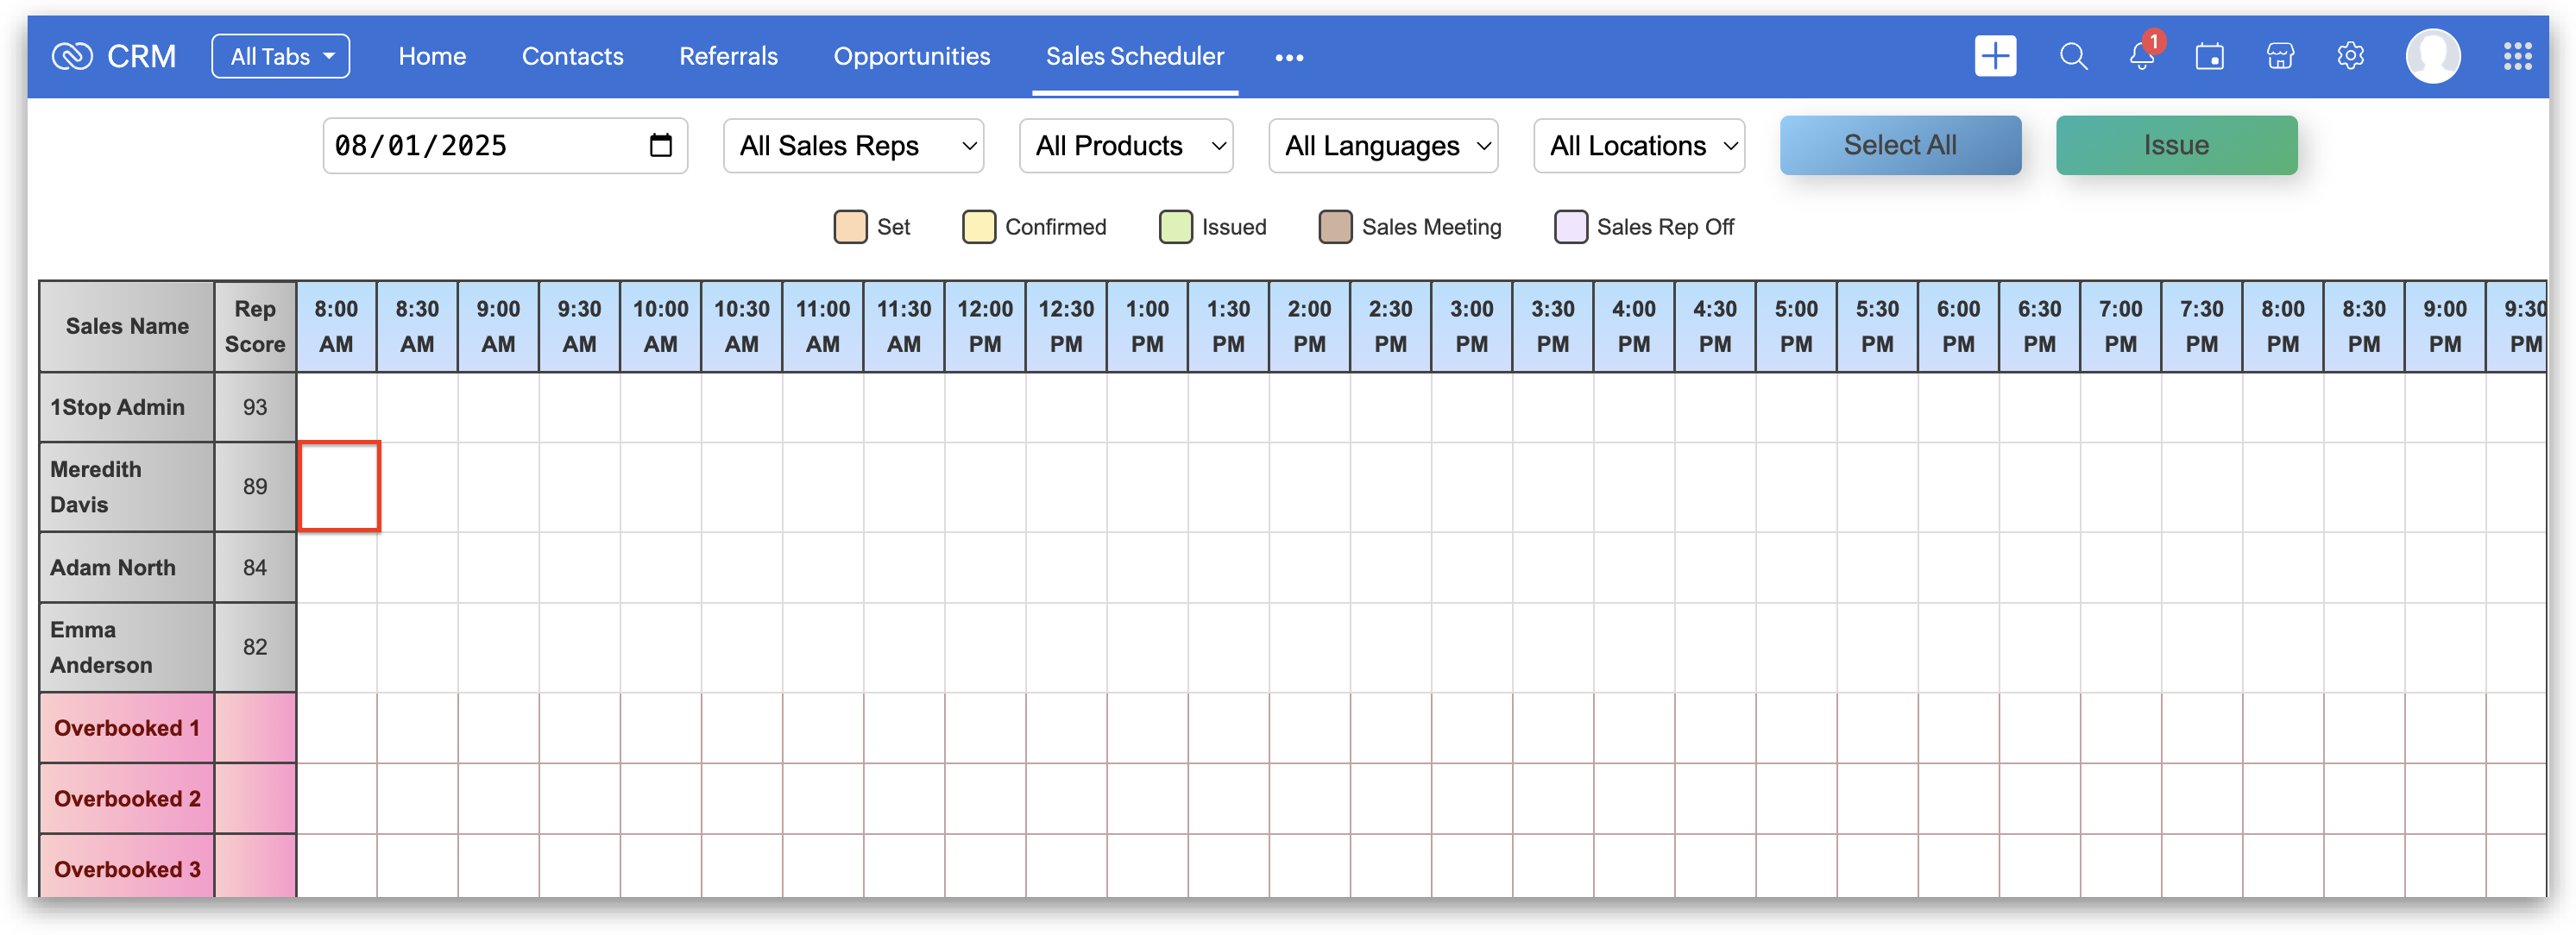
Task: Click the CRM logo icon
Action: [72, 56]
